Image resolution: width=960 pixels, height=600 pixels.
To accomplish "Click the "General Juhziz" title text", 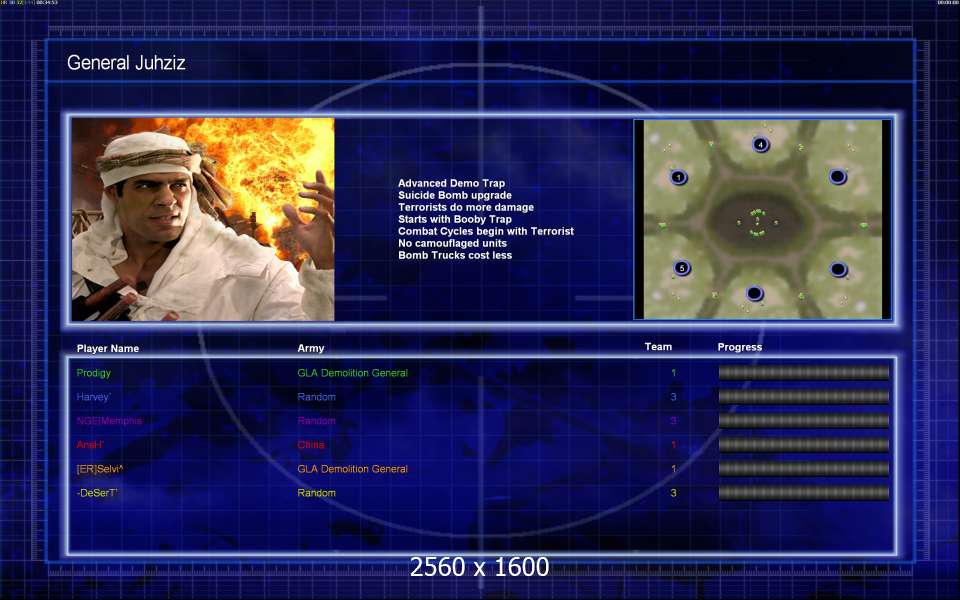I will click(126, 63).
